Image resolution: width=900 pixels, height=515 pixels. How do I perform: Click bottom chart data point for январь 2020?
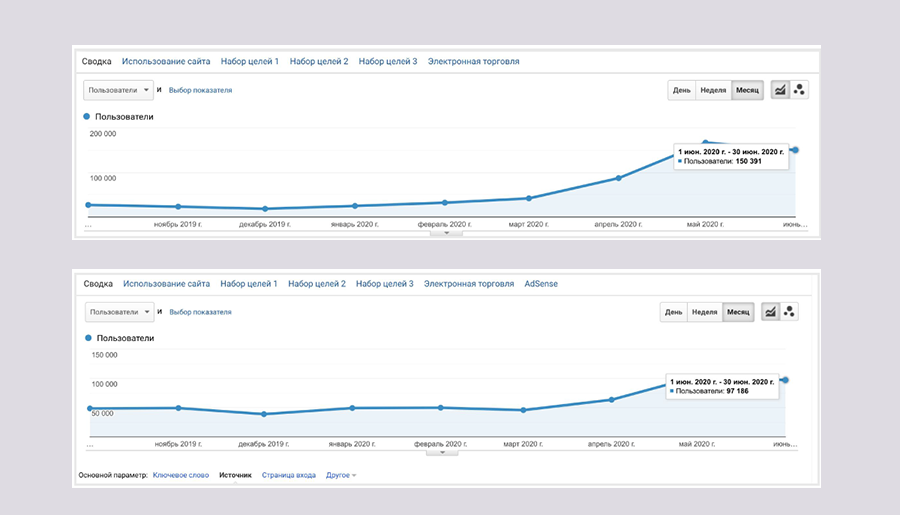tap(352, 408)
